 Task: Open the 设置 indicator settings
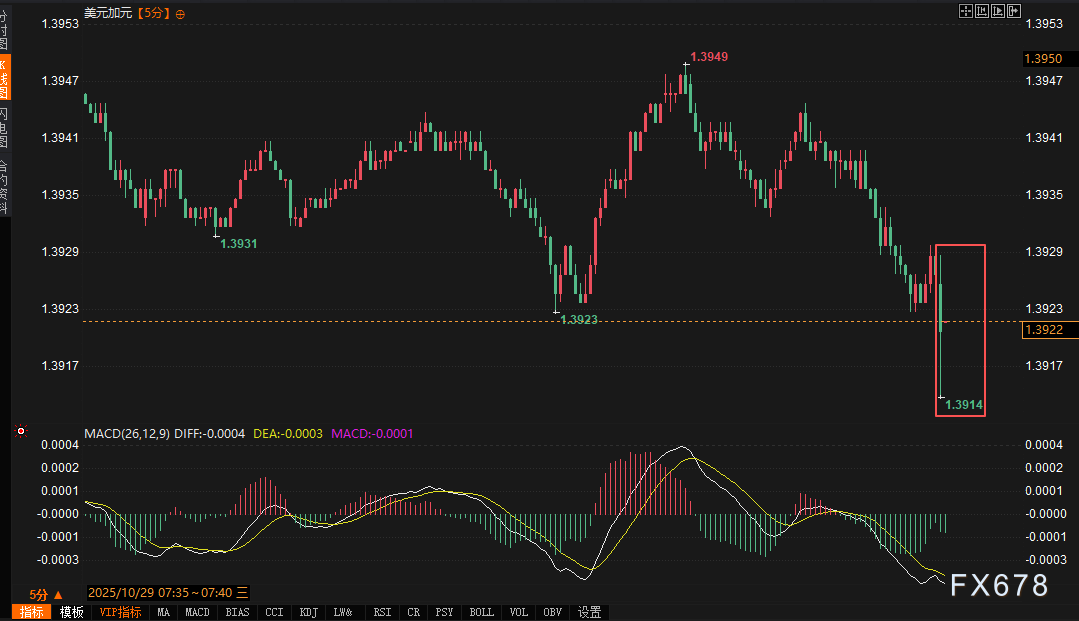(589, 612)
